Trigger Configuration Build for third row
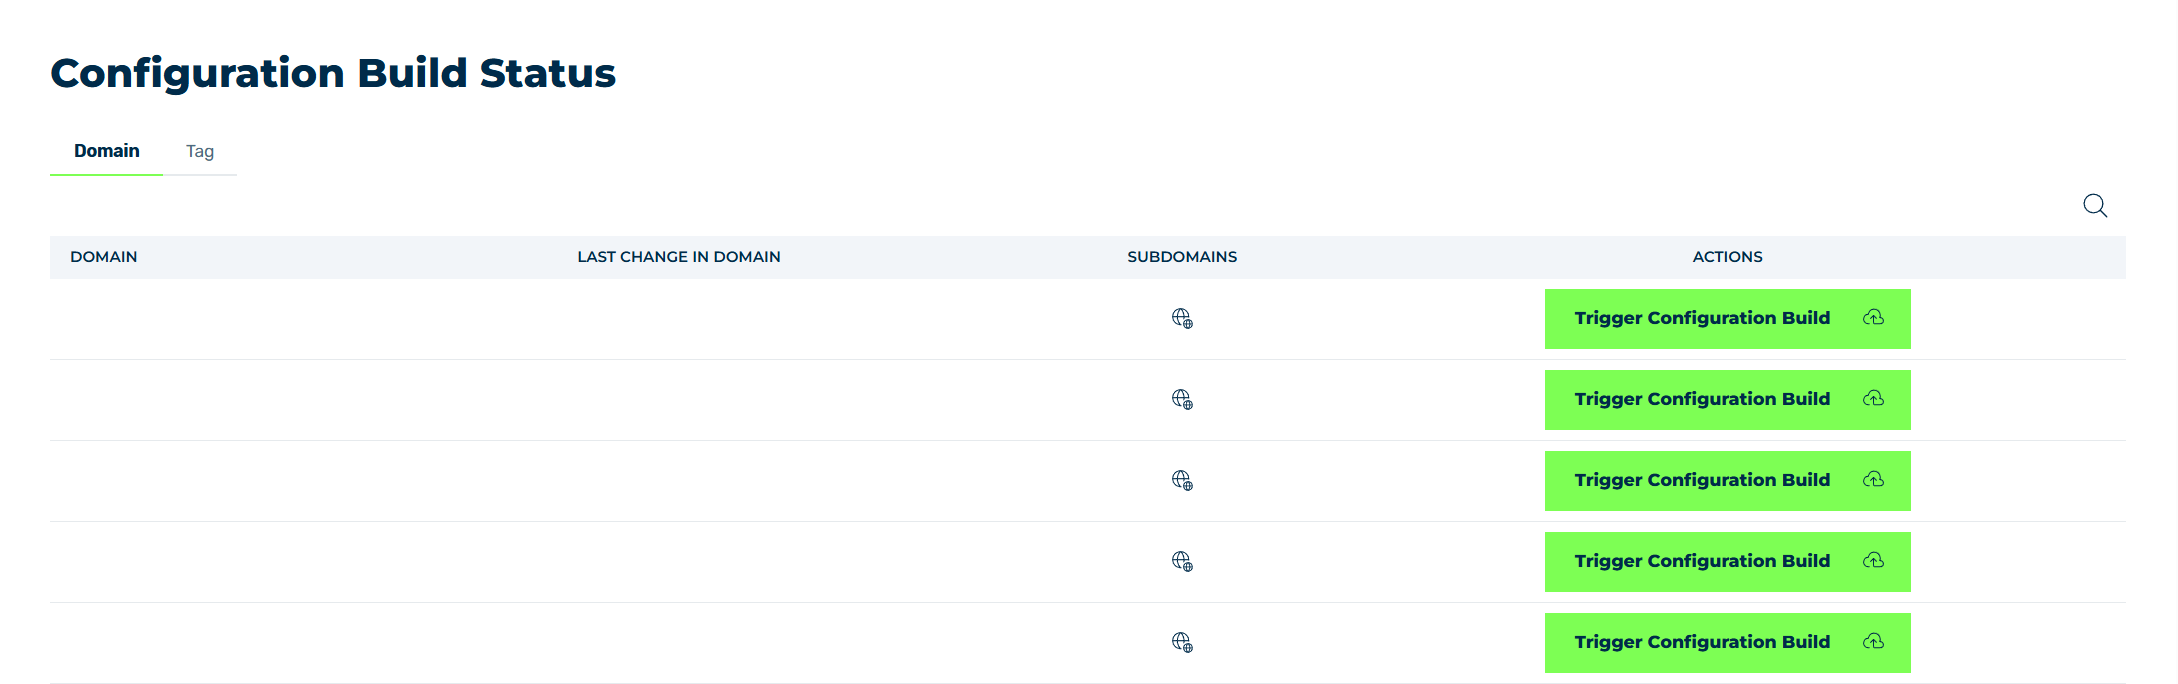 [x=1727, y=481]
